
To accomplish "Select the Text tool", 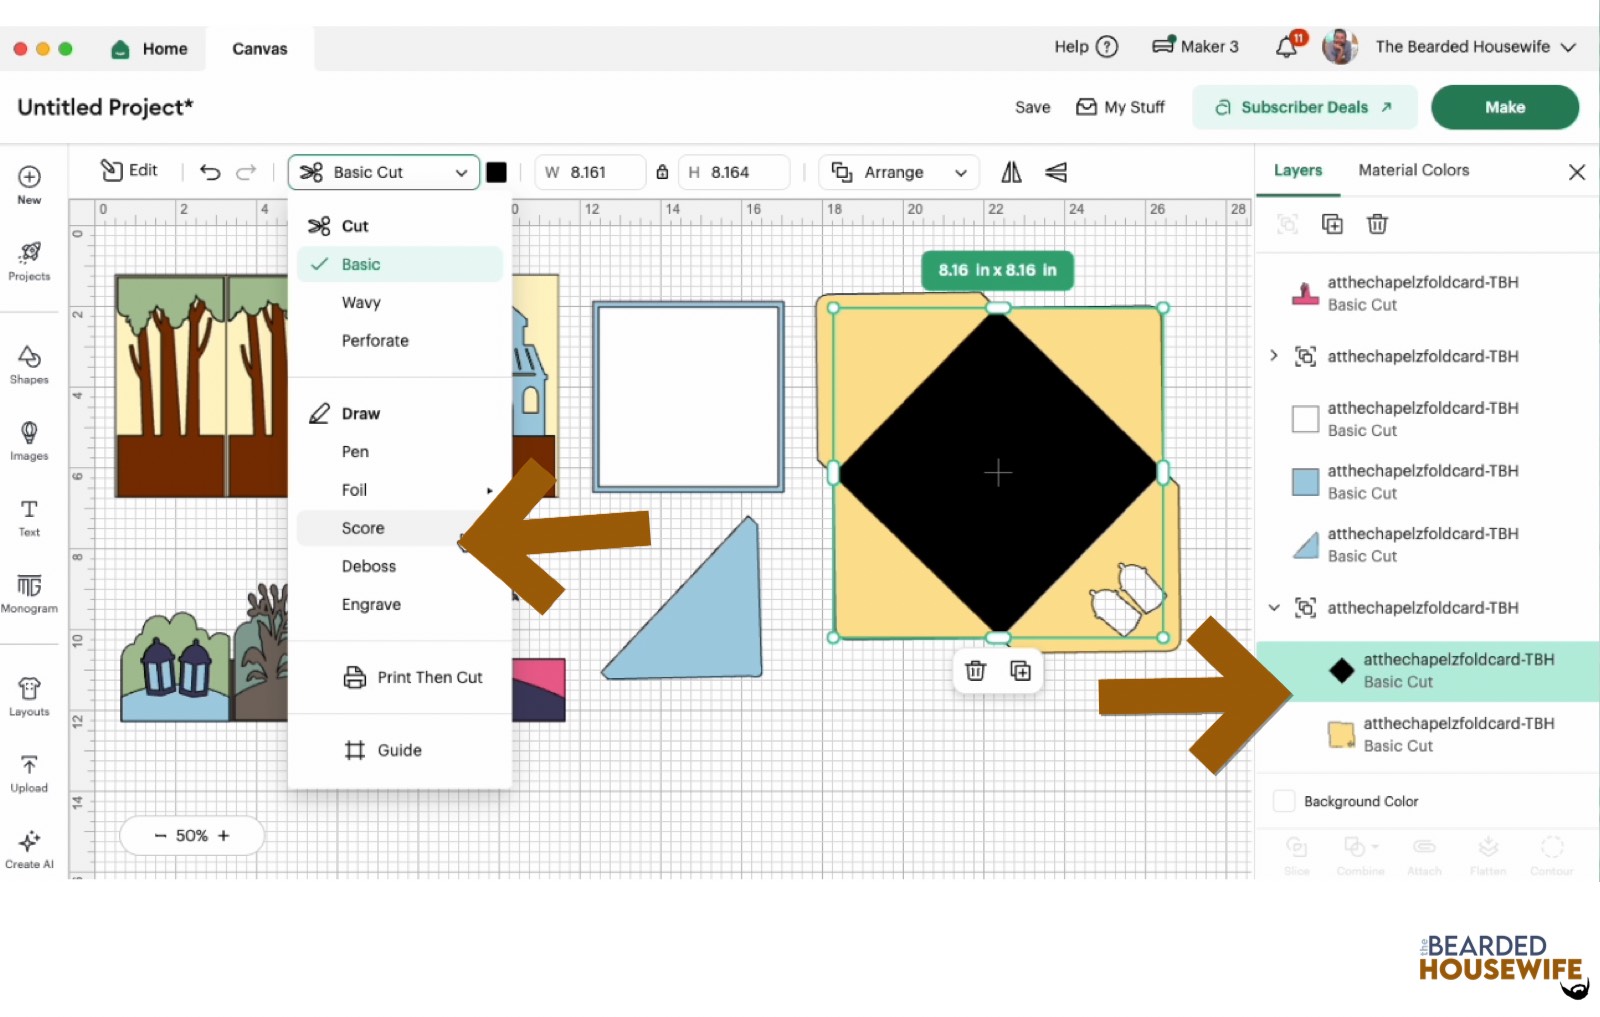I will click(27, 517).
